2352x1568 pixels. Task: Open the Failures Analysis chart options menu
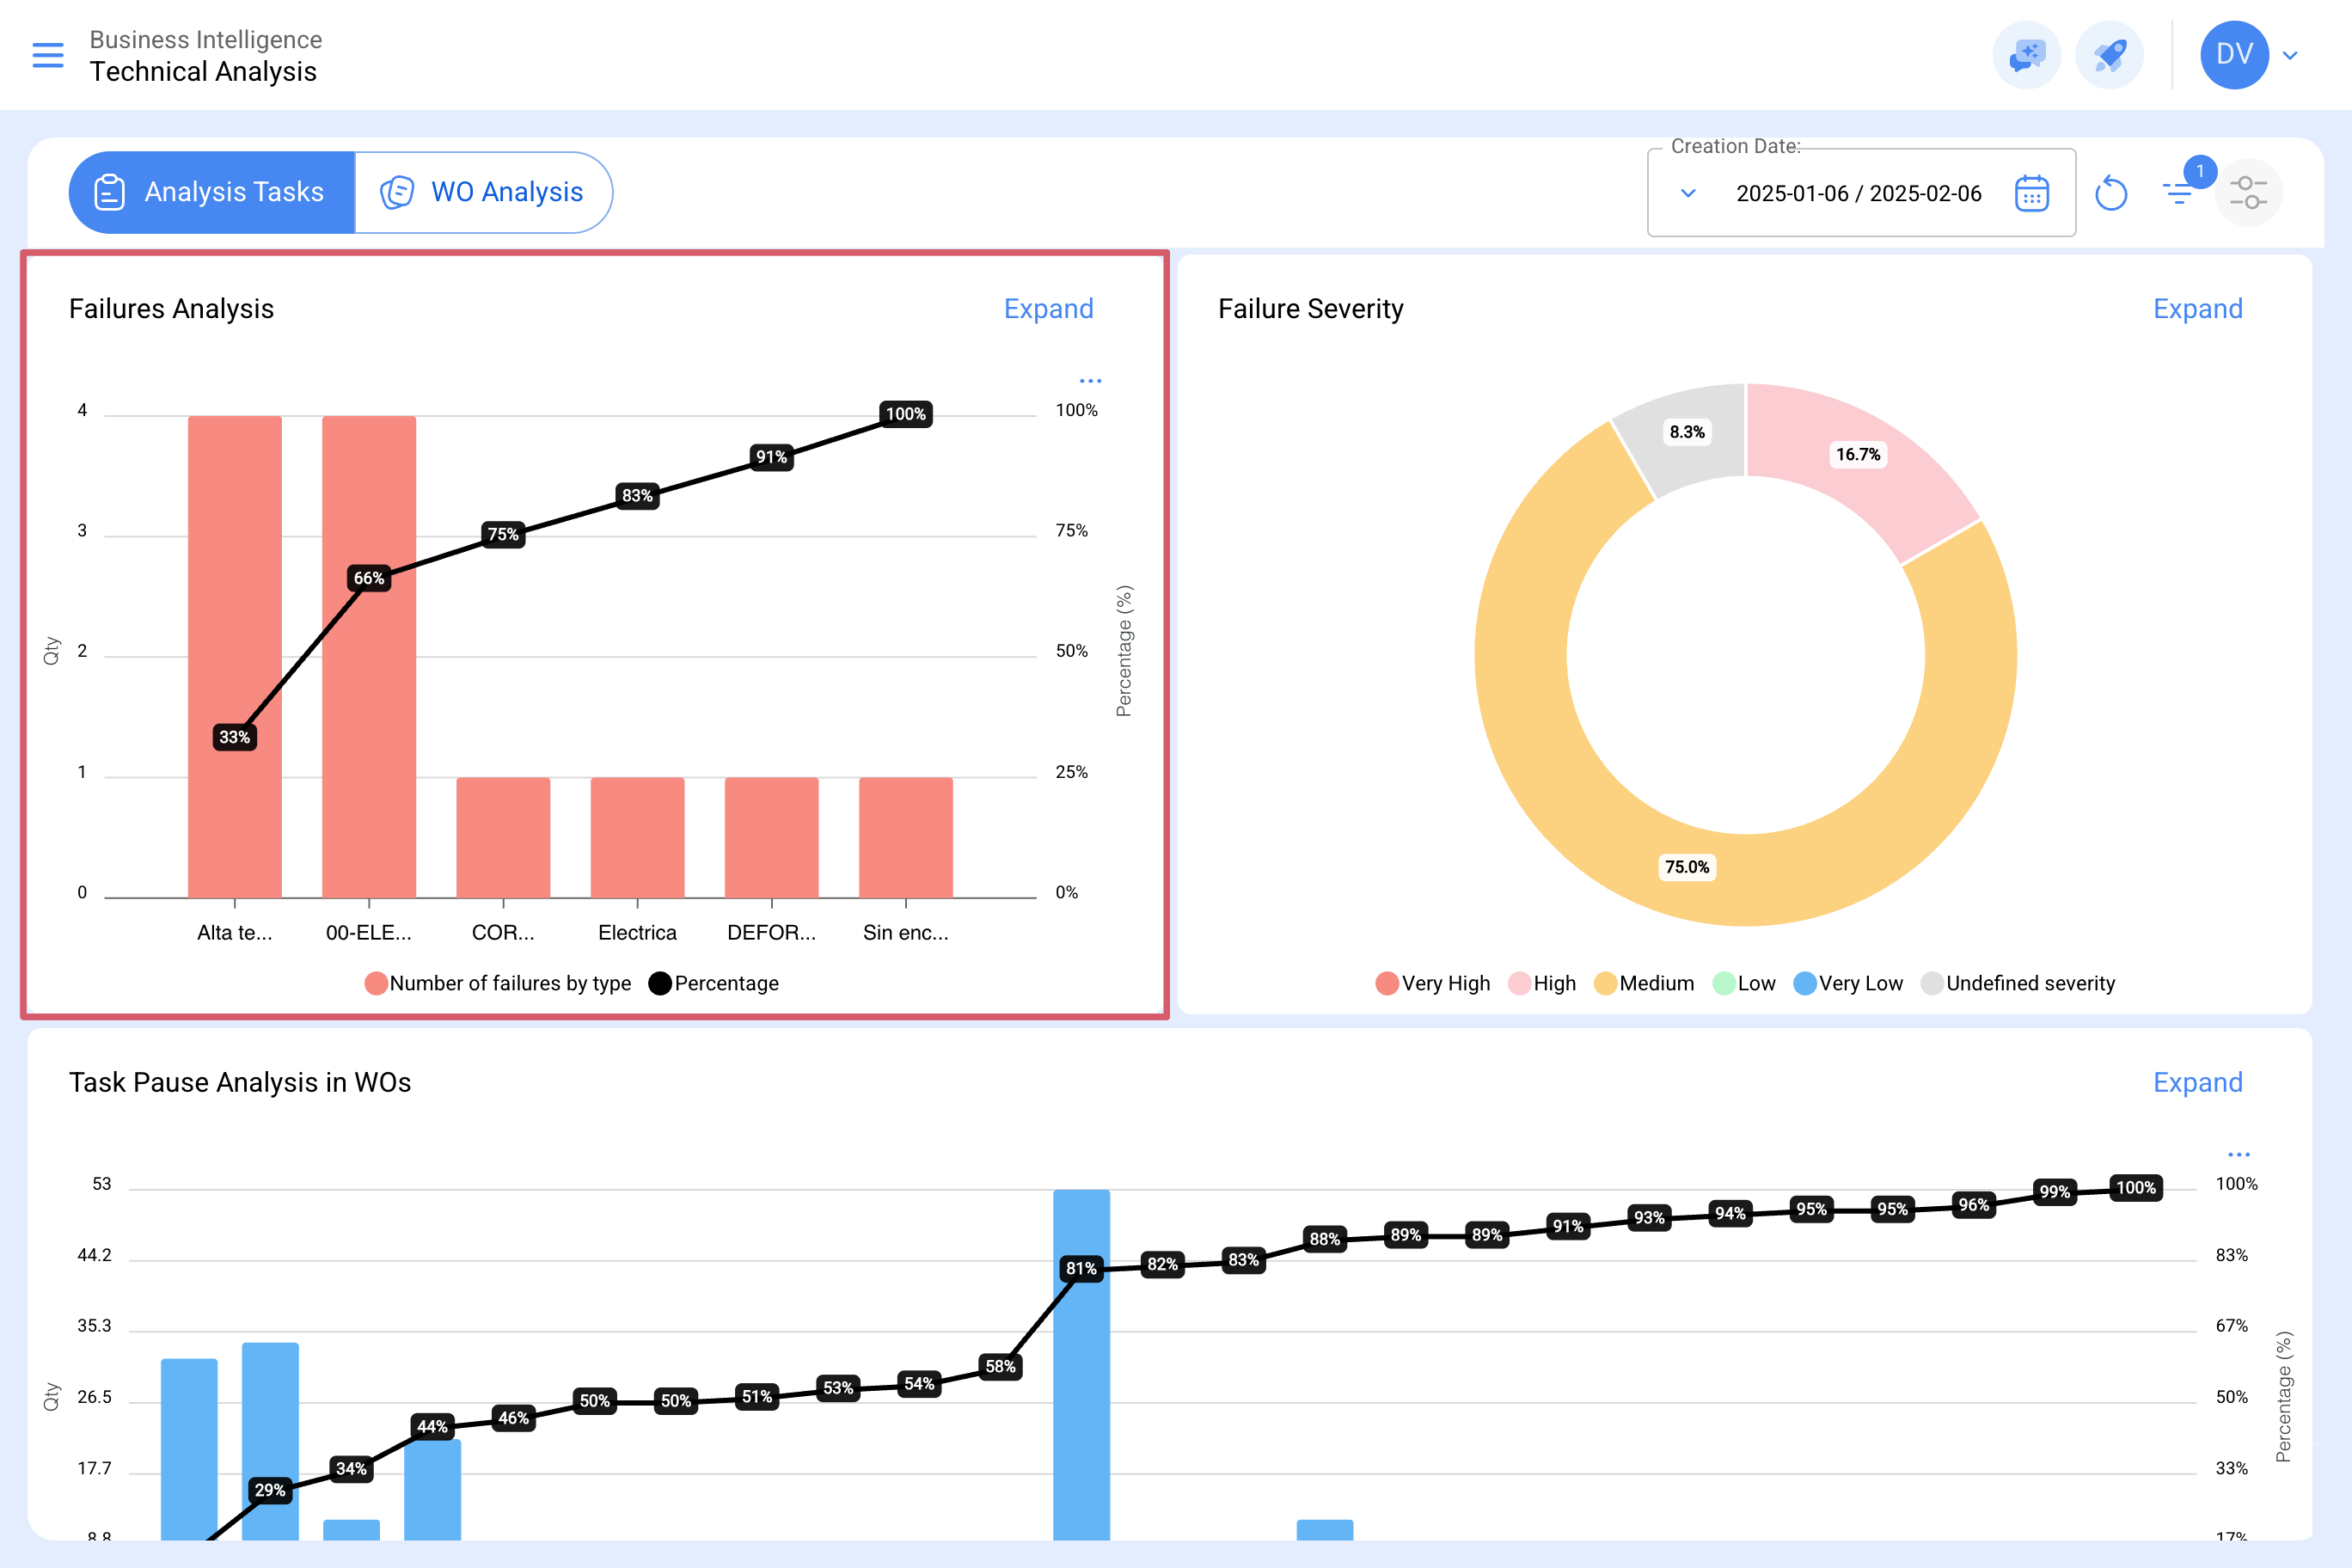[1090, 381]
